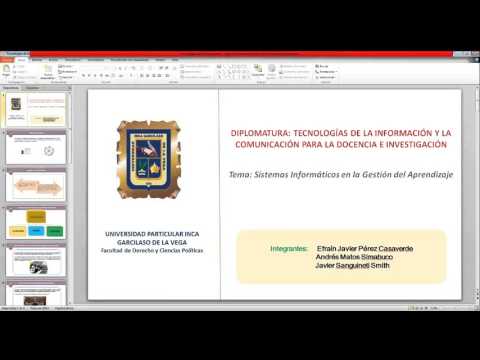Click the 'Tema: Sistemas Informáticos' subtitle

(341, 175)
